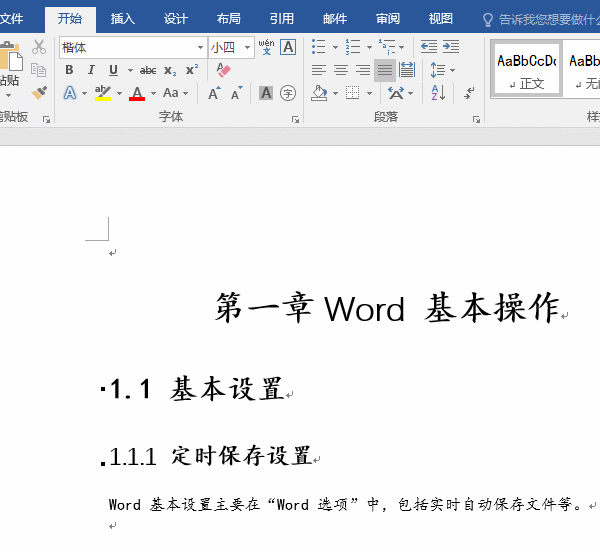Toggle subscript x₂

click(170, 70)
